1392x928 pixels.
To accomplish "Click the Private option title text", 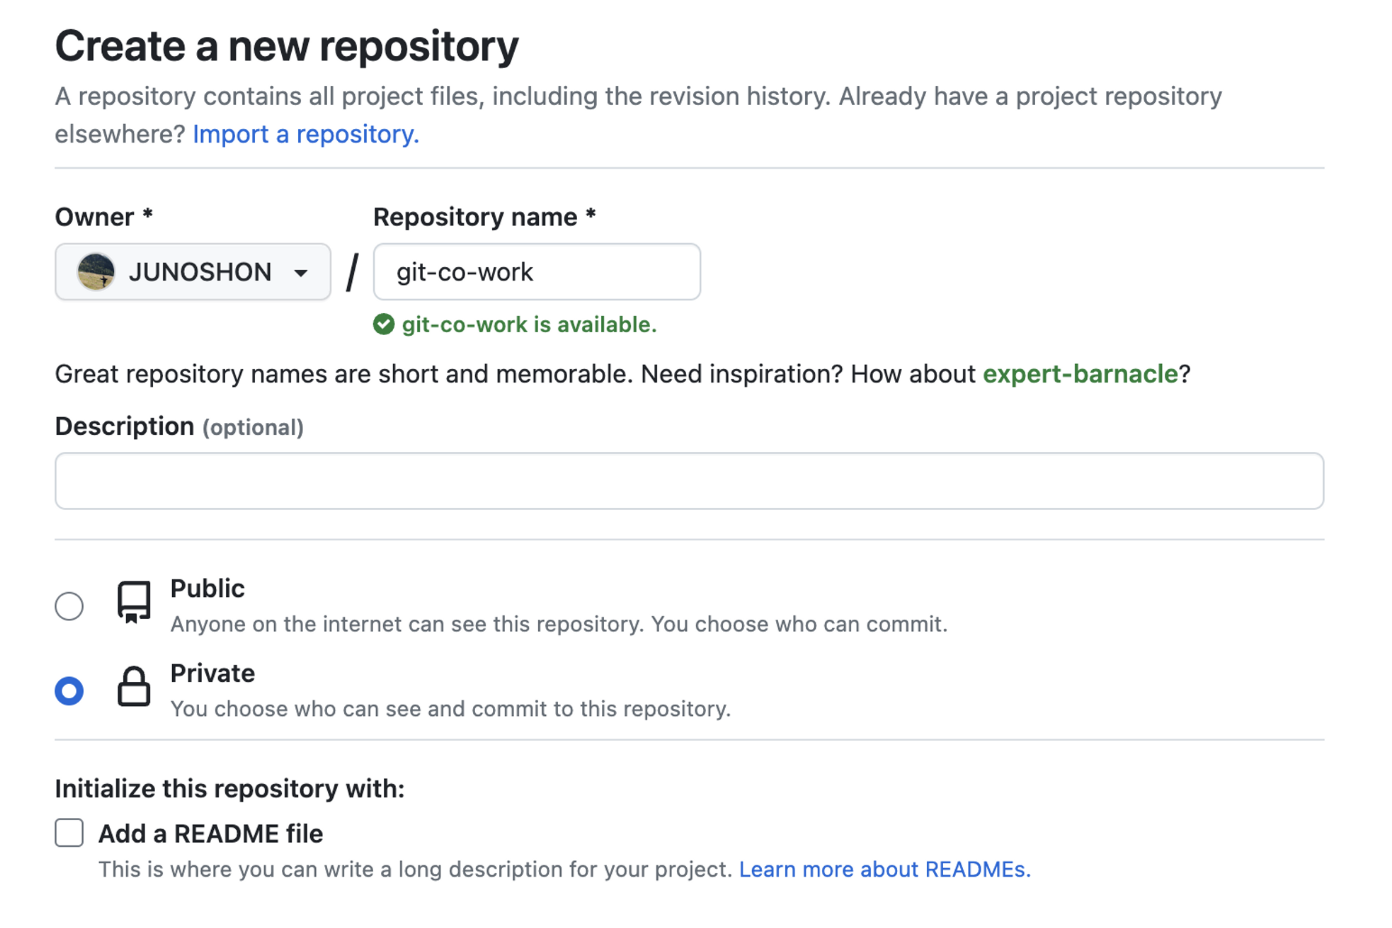I will pos(212,674).
